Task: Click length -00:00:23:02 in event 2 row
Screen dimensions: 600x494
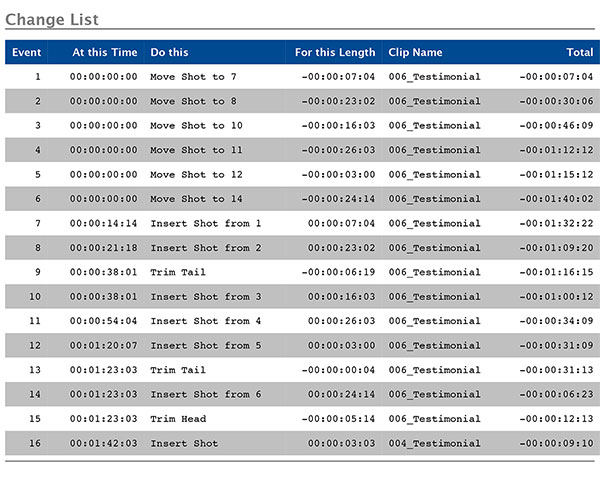Action: (338, 101)
